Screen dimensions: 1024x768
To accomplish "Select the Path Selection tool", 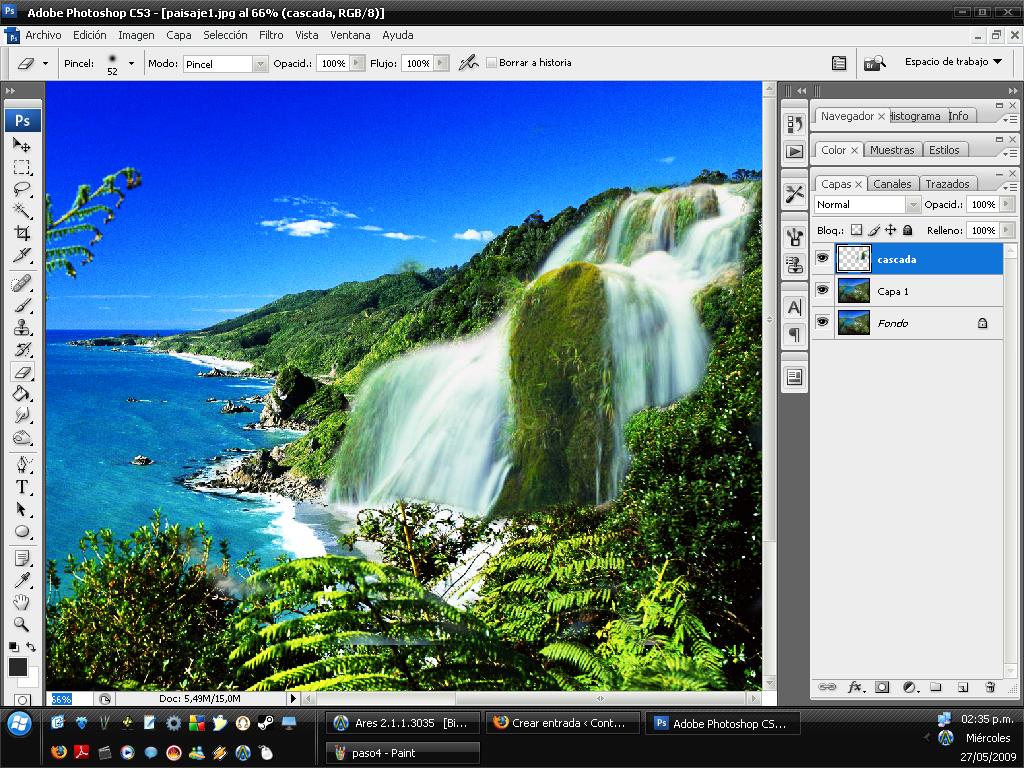I will point(22,509).
